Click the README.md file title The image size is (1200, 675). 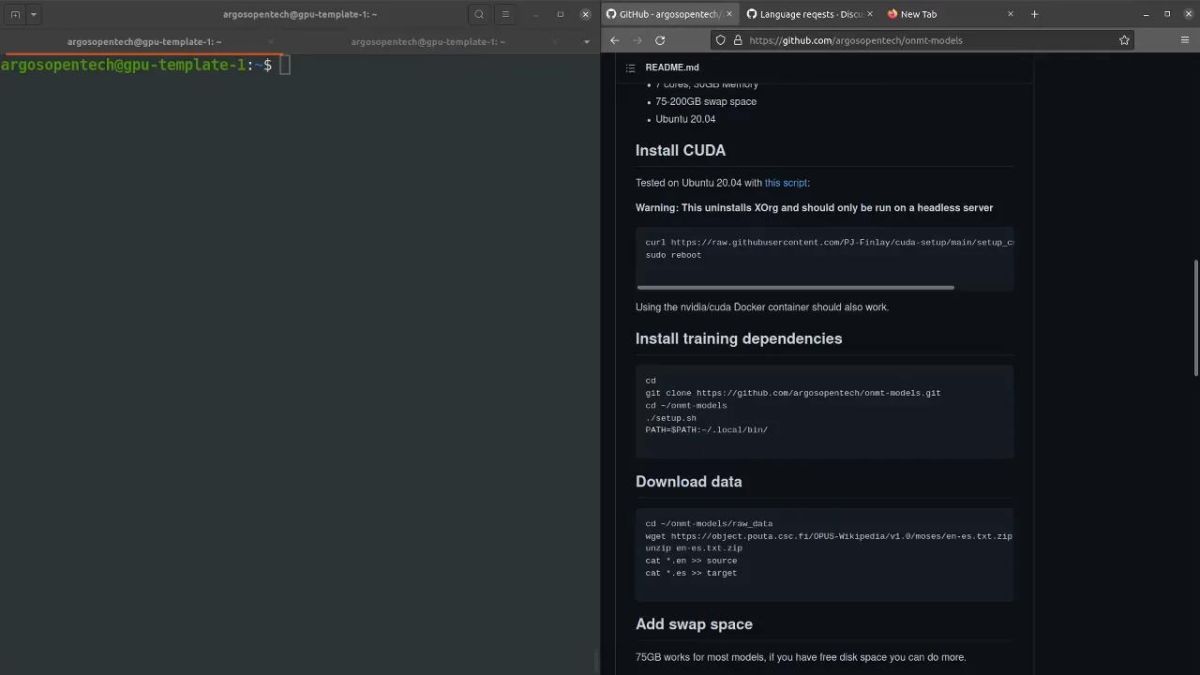[672, 68]
